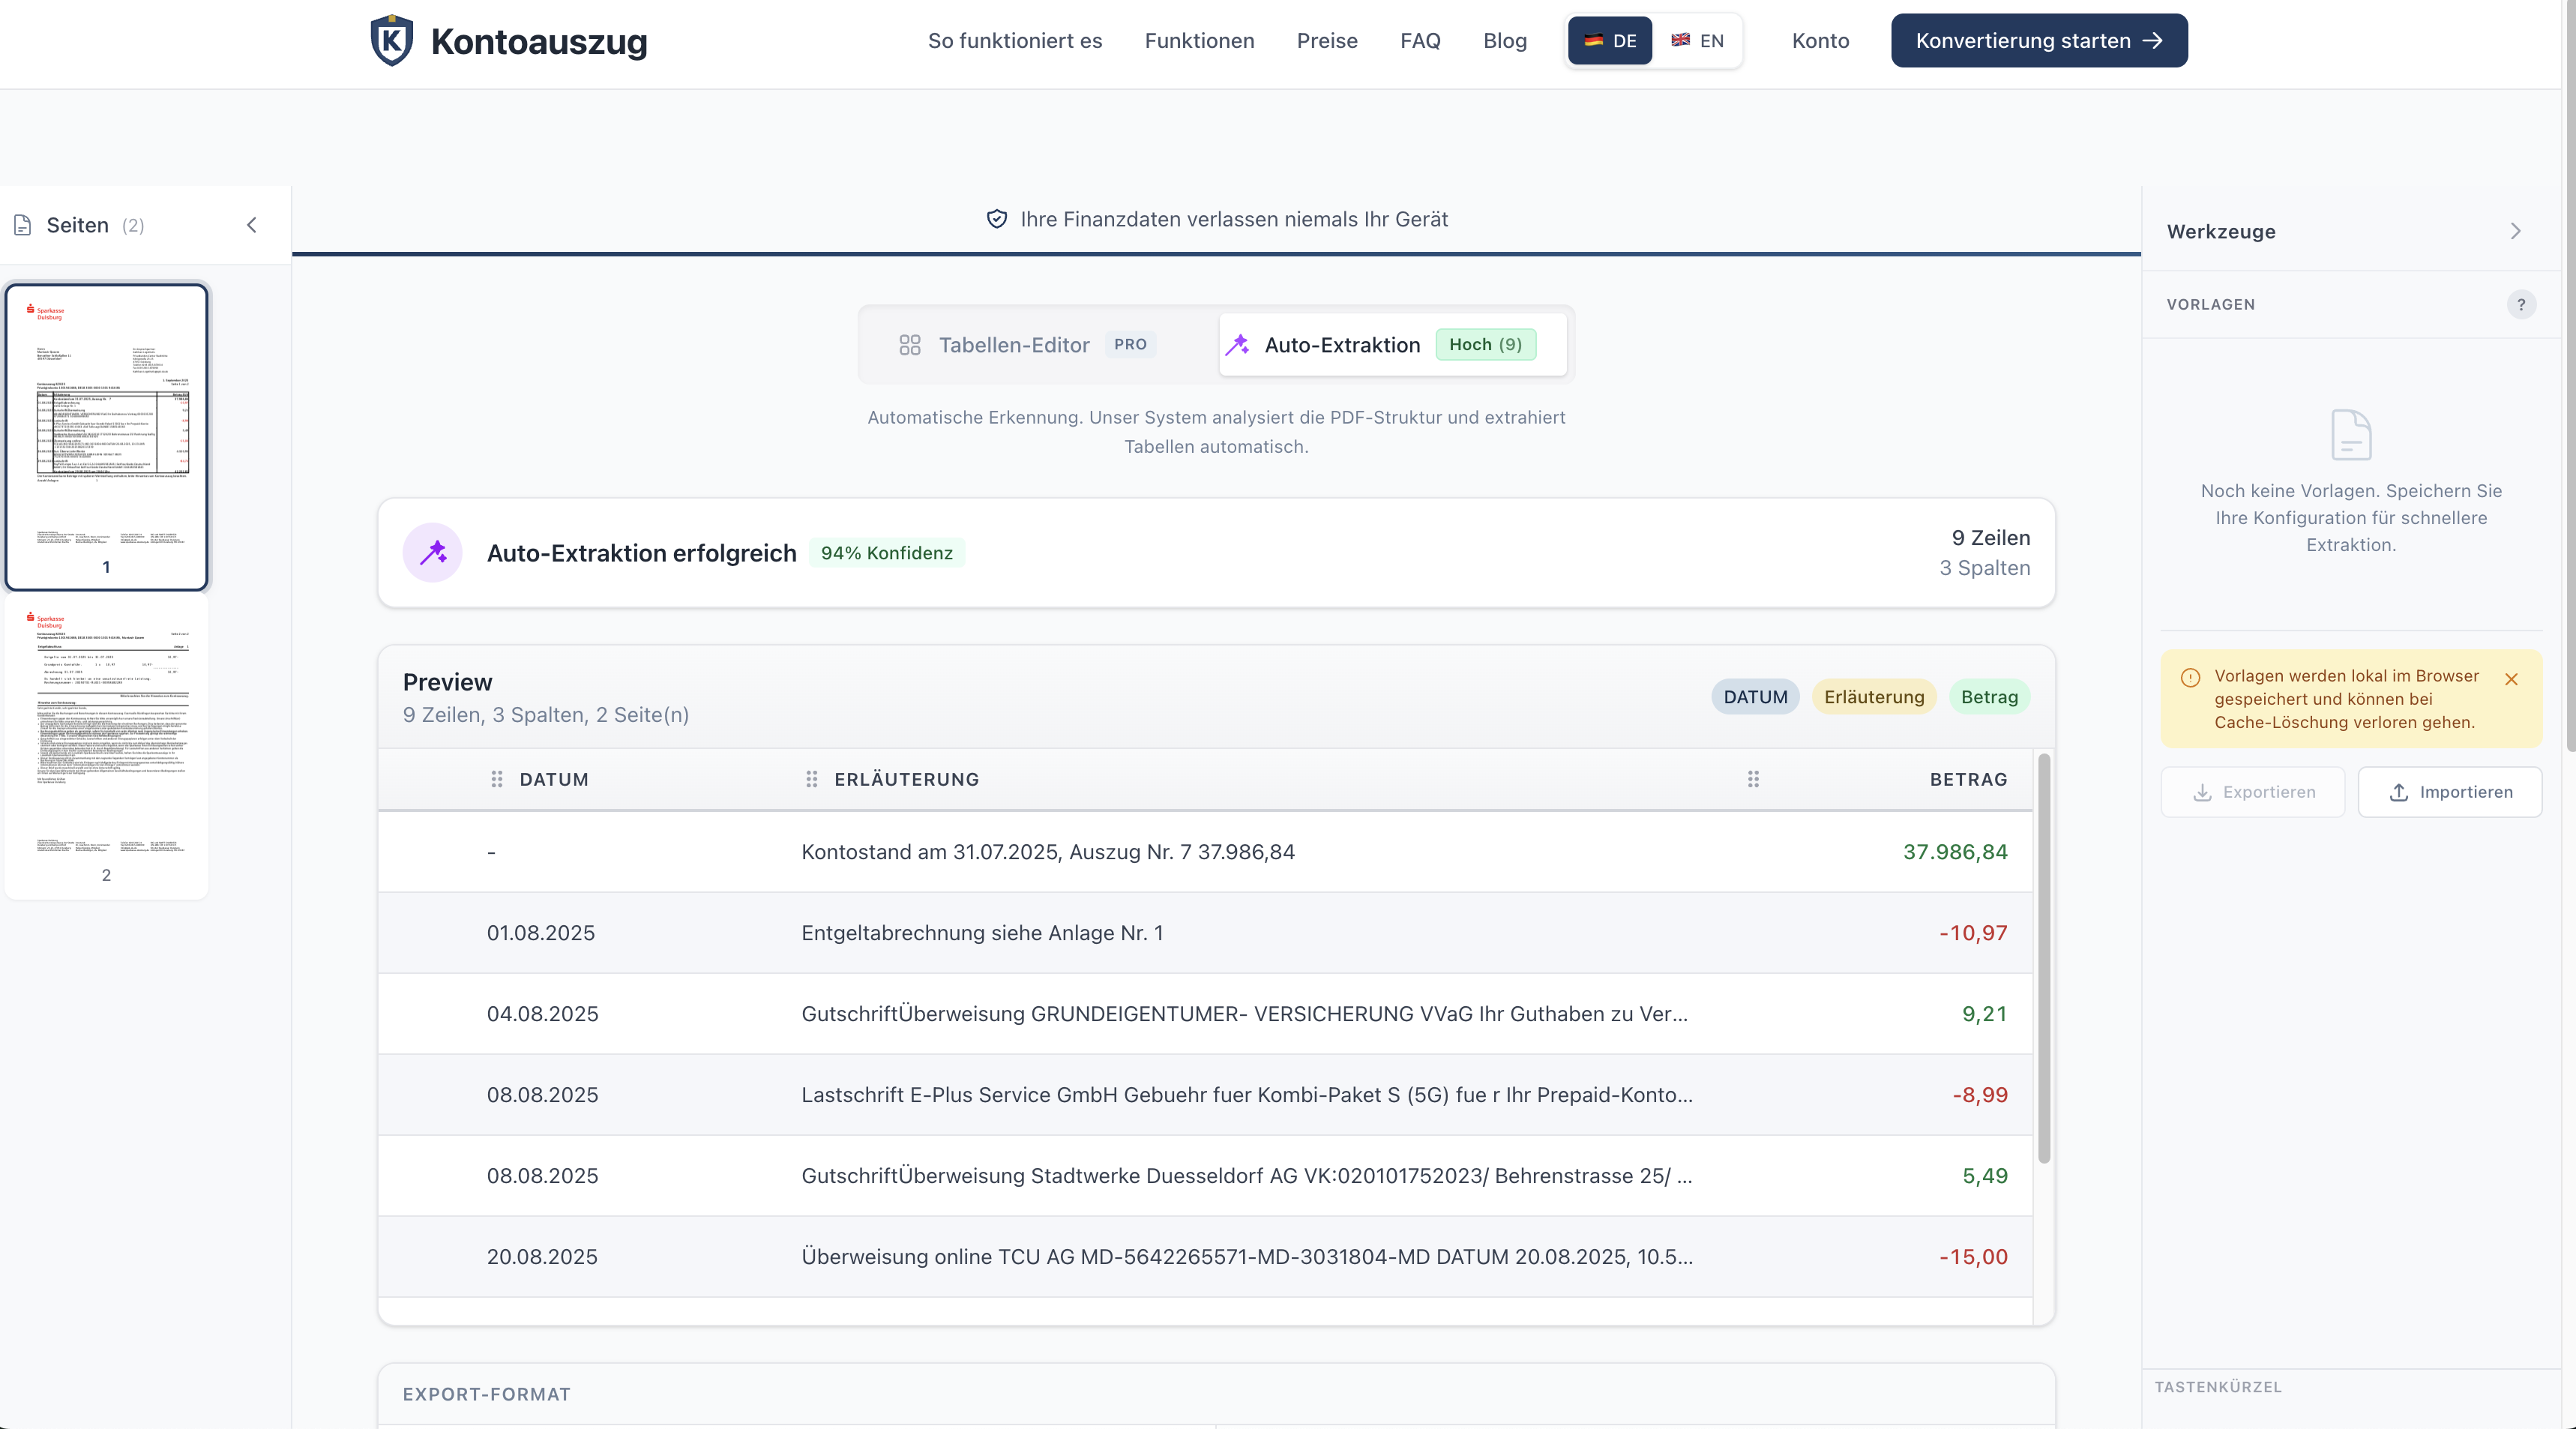Click the Seiten document icon in sidebar
2576x1429 pixels.
point(22,225)
